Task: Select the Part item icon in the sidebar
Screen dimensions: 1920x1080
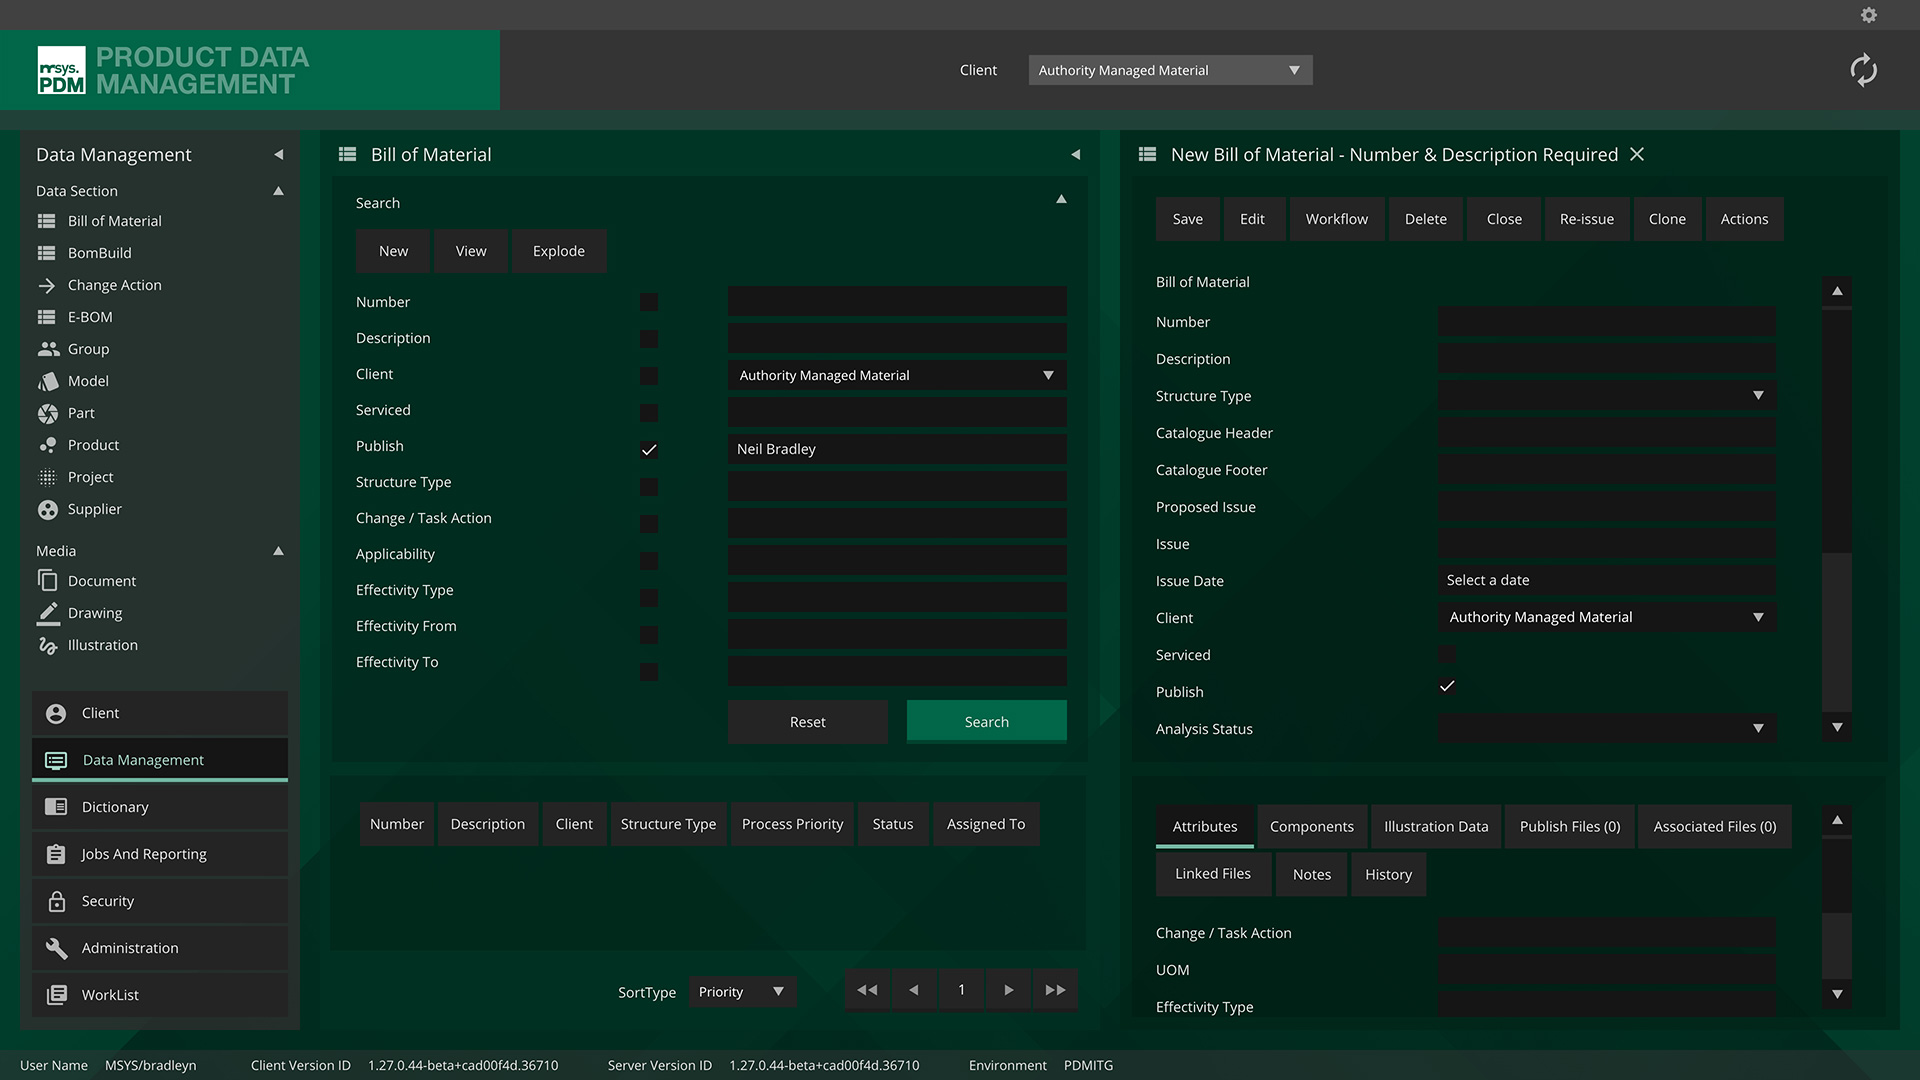Action: [47, 413]
